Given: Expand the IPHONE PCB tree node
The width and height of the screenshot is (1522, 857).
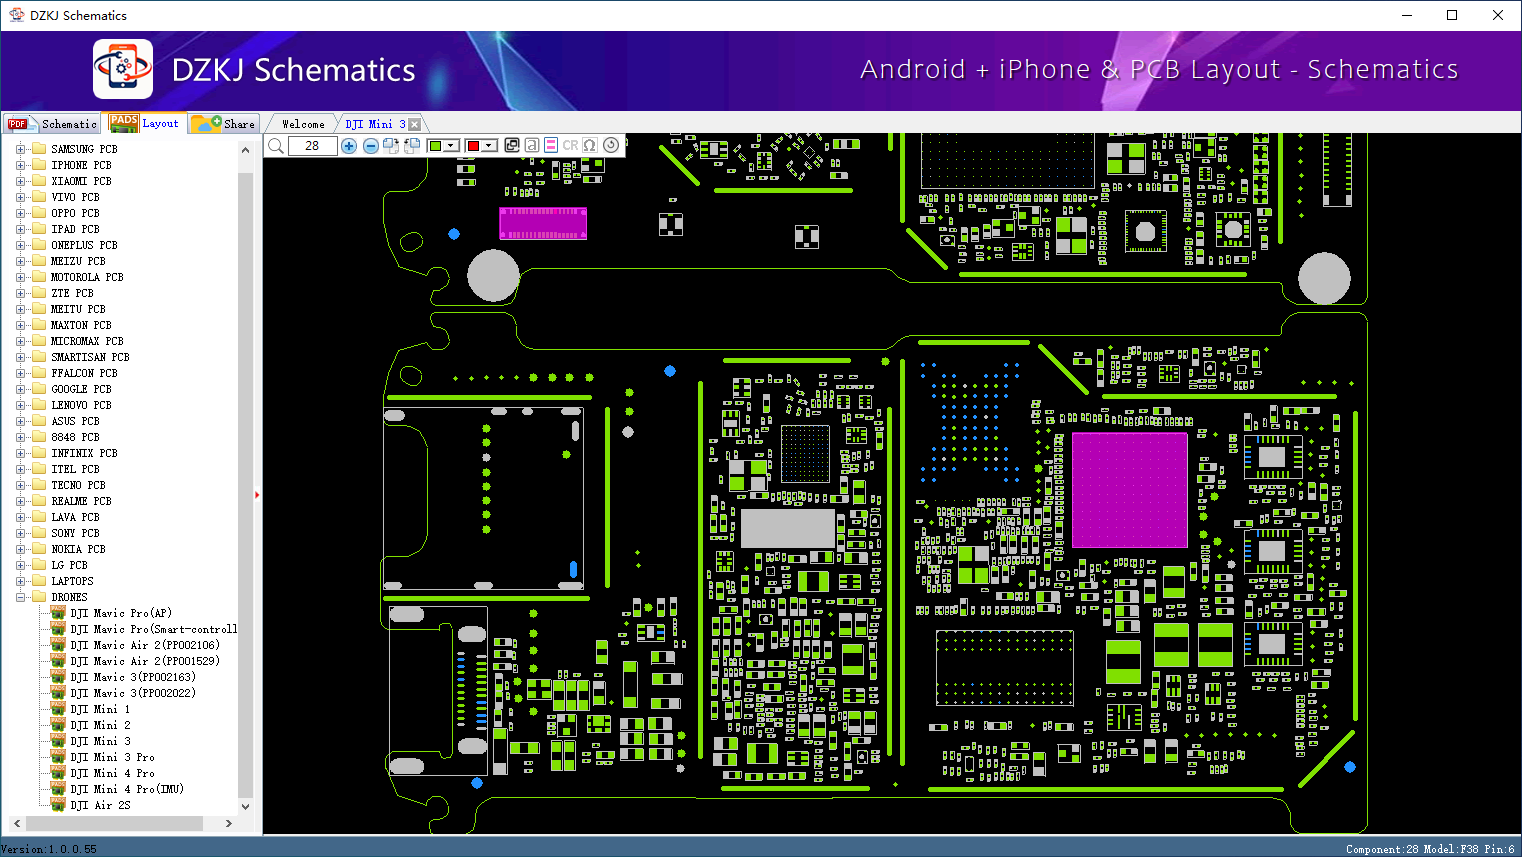Looking at the screenshot, I should click(20, 165).
